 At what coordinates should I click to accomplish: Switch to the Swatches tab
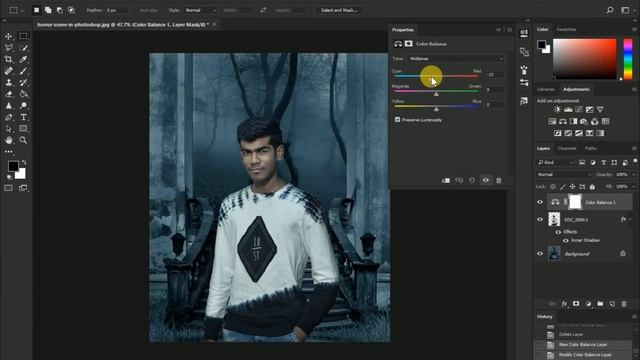pyautogui.click(x=567, y=29)
